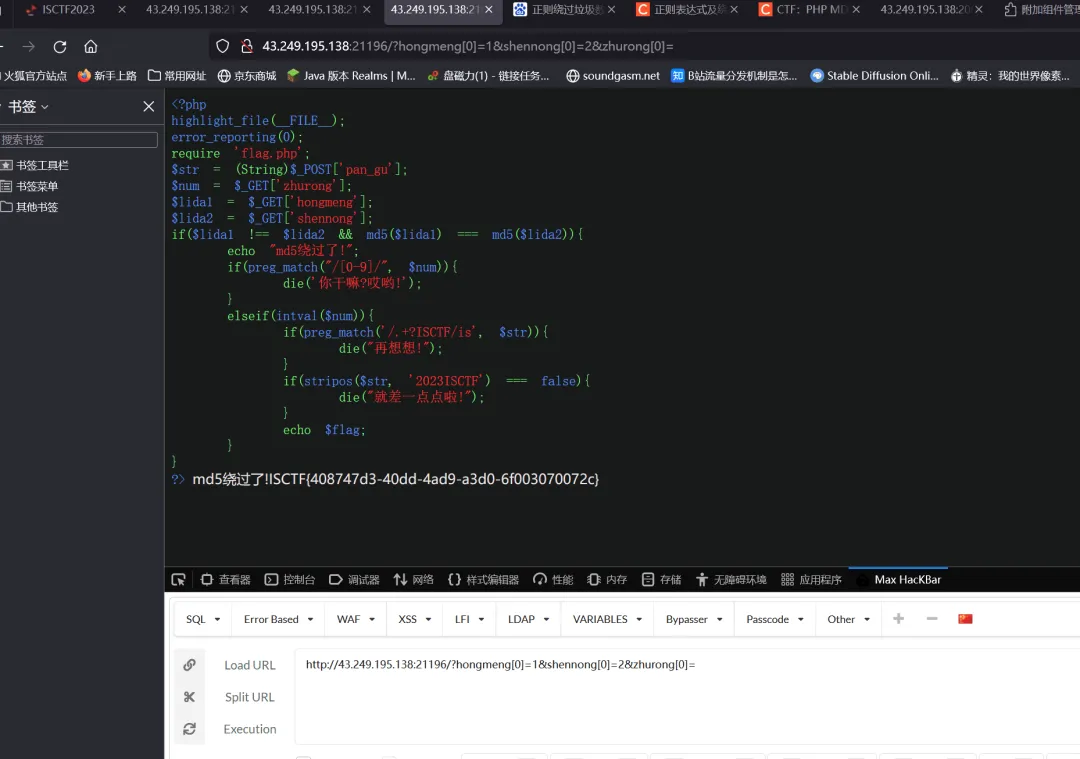Click the HackBar URL text field
The image size is (1080, 759).
687,696
